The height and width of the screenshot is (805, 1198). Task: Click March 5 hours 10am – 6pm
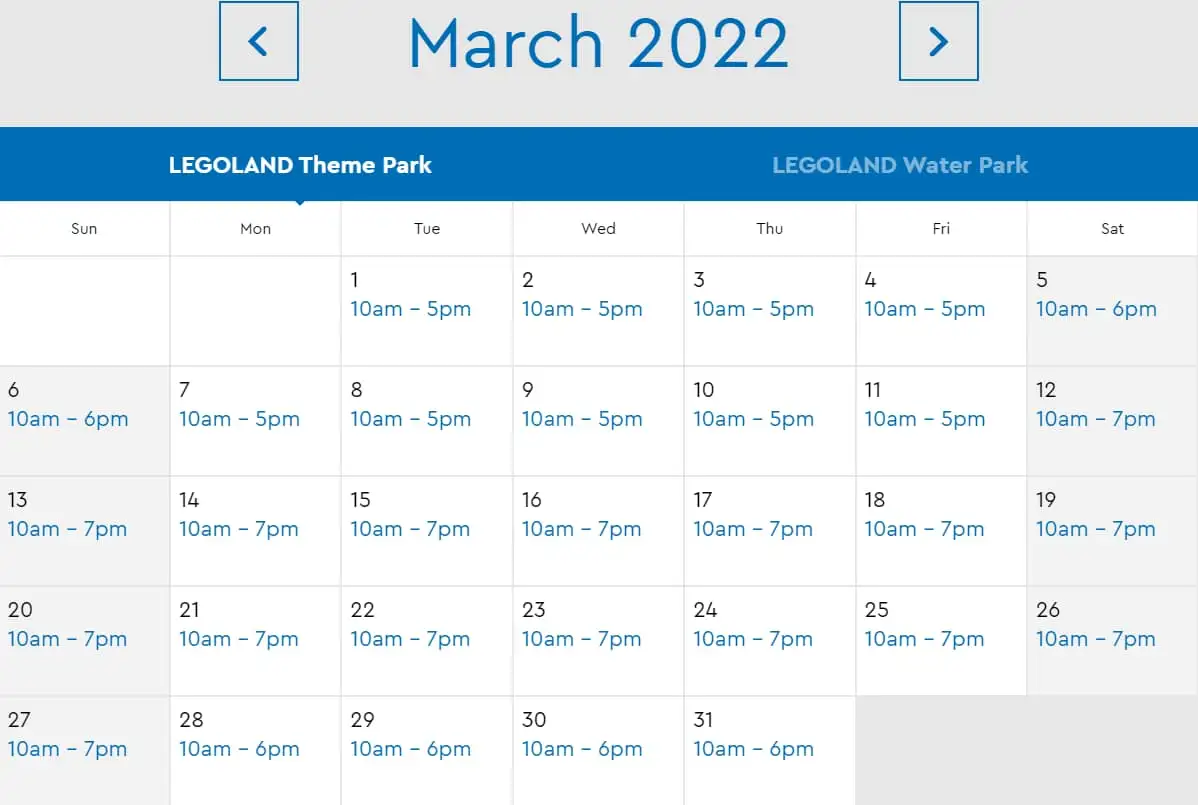[1096, 310]
